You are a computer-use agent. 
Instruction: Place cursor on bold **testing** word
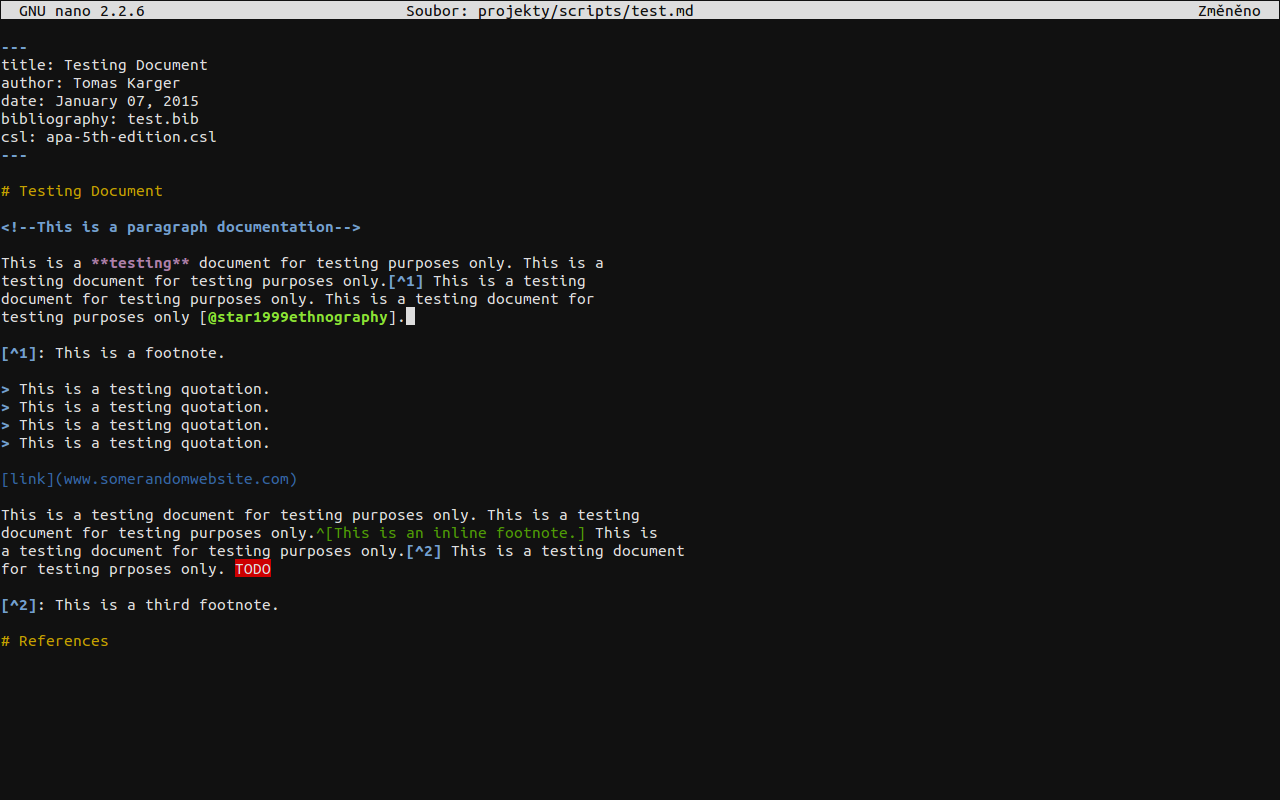tap(140, 263)
